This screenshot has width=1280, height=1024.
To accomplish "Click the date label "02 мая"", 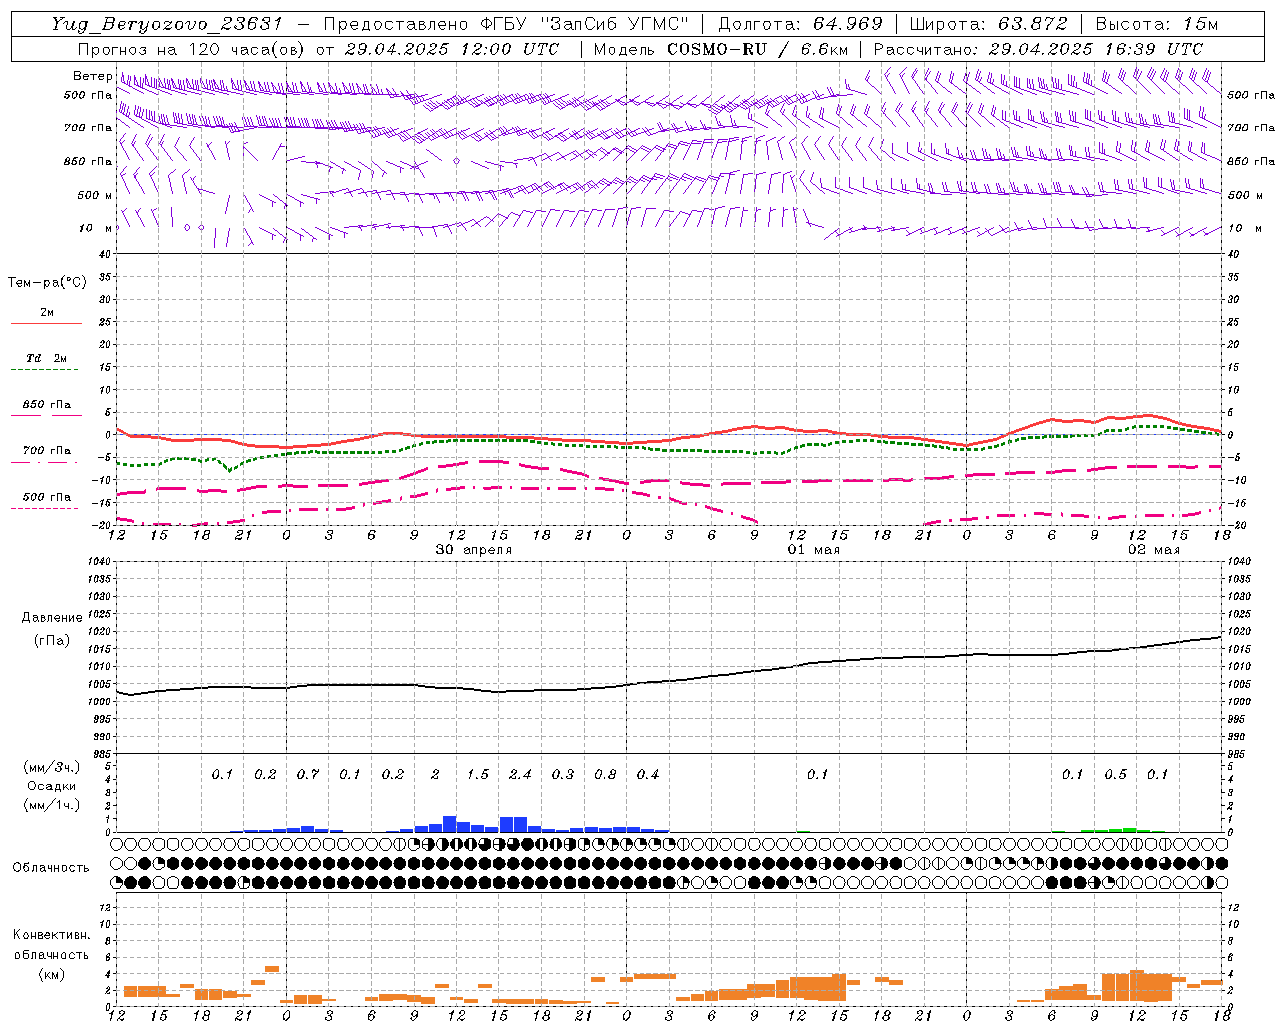I will [1154, 550].
